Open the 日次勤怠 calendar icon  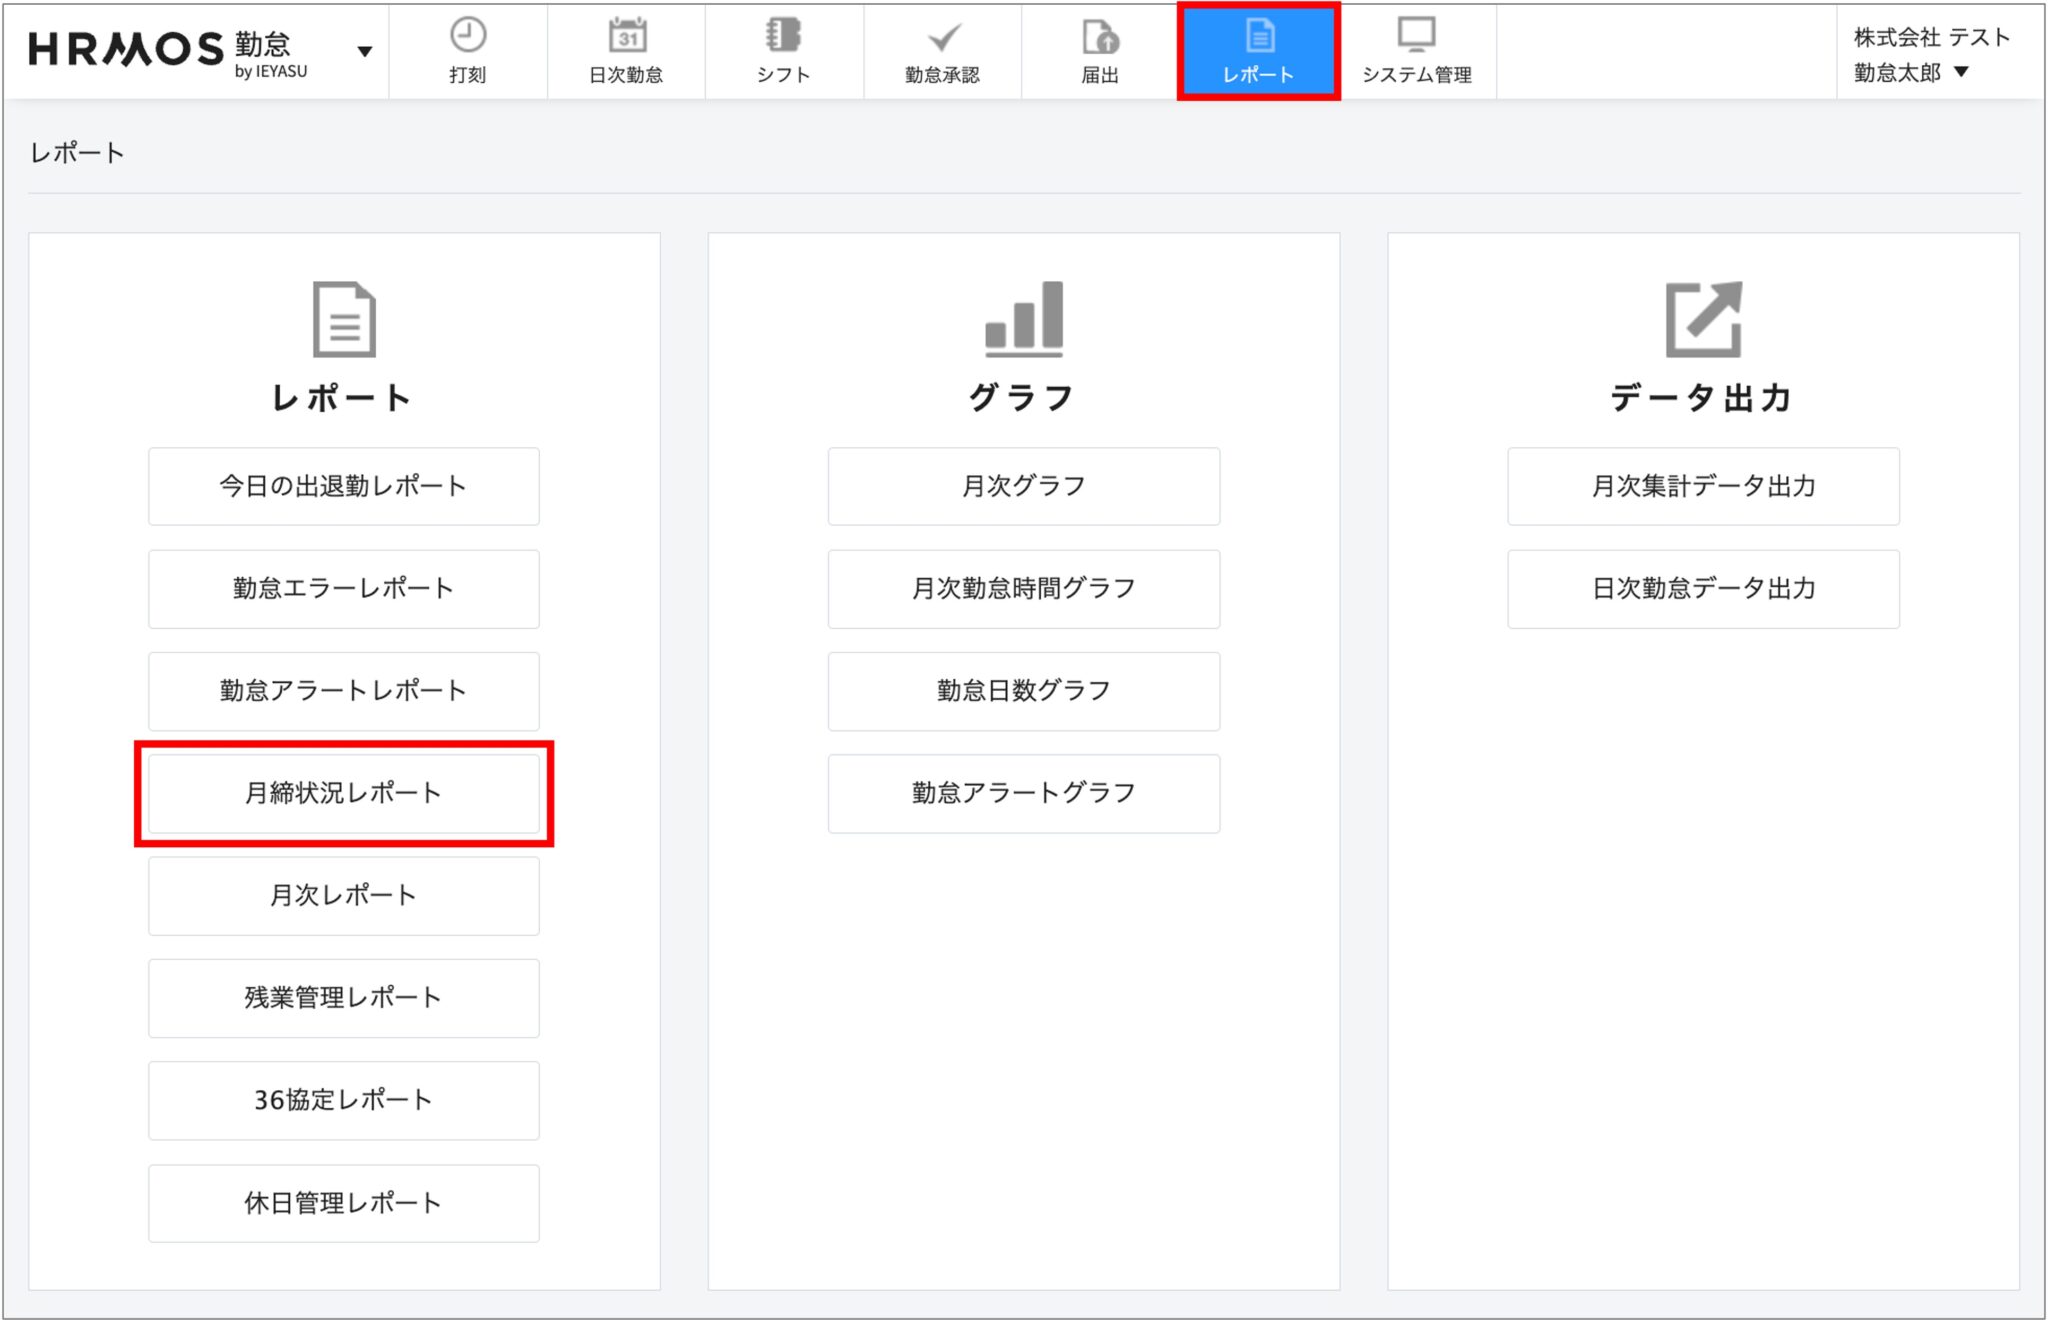[x=627, y=36]
